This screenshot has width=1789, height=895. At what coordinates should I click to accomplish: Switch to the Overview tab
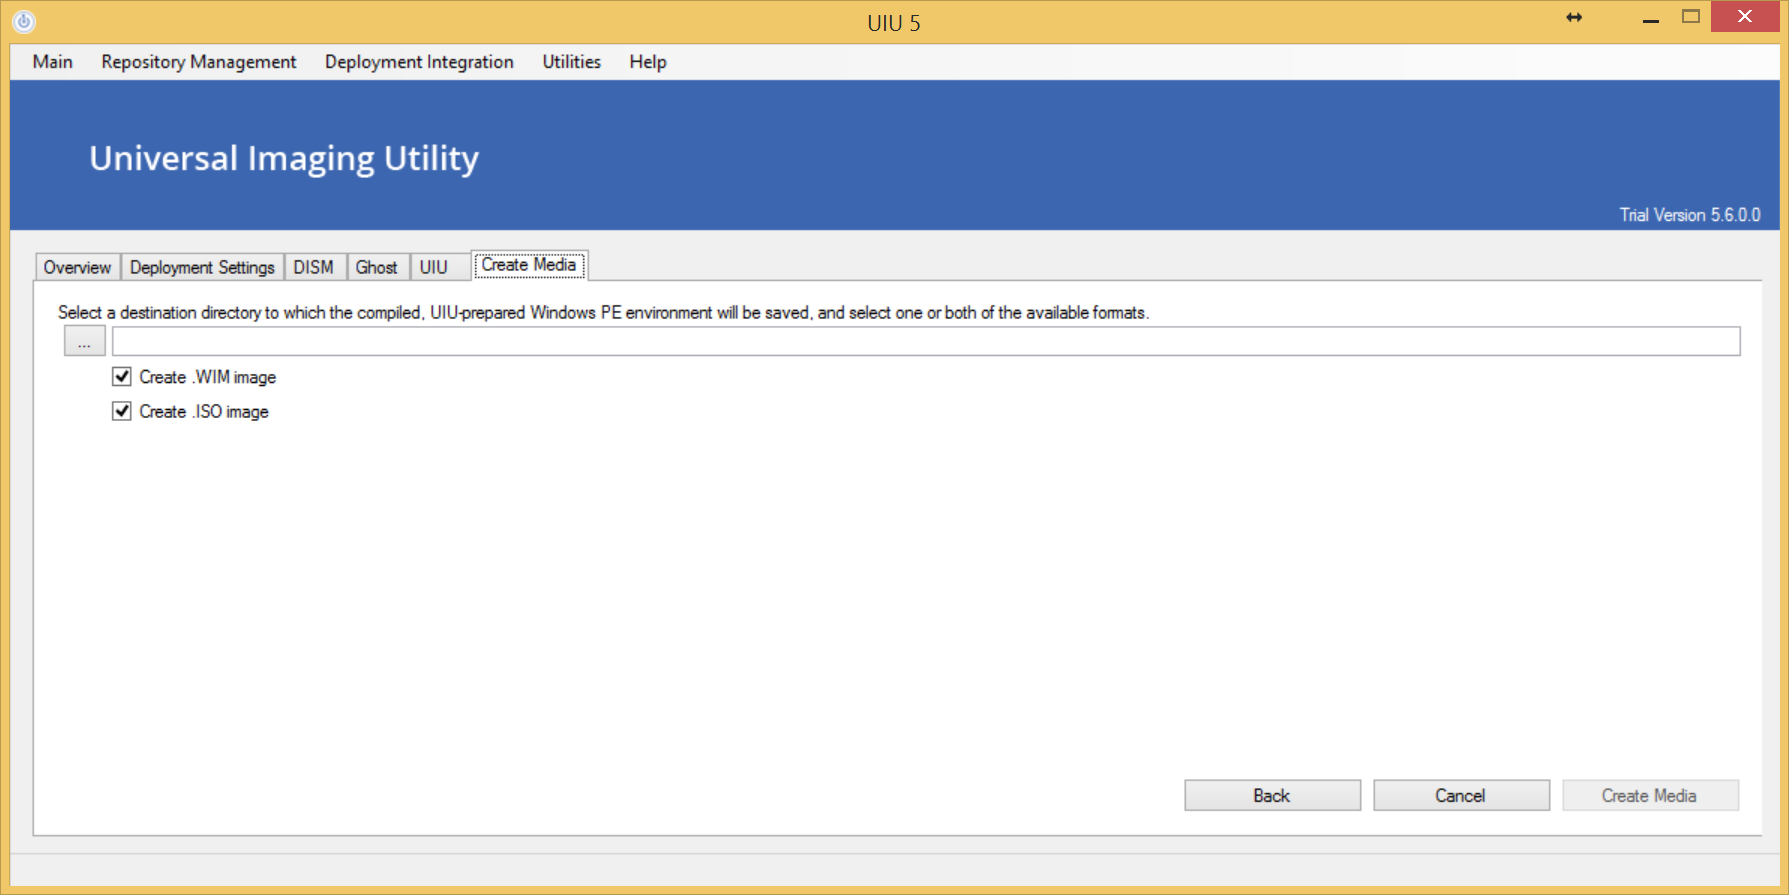tap(78, 267)
